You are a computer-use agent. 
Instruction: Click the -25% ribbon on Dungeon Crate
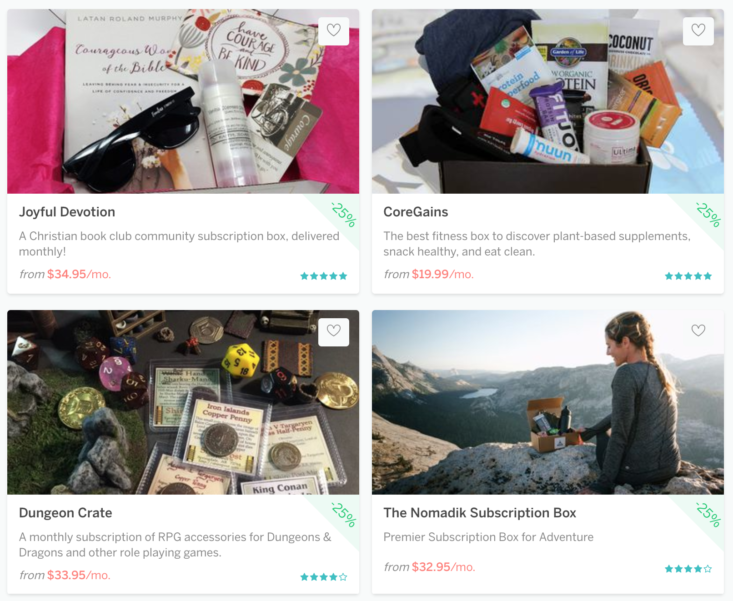tap(344, 515)
